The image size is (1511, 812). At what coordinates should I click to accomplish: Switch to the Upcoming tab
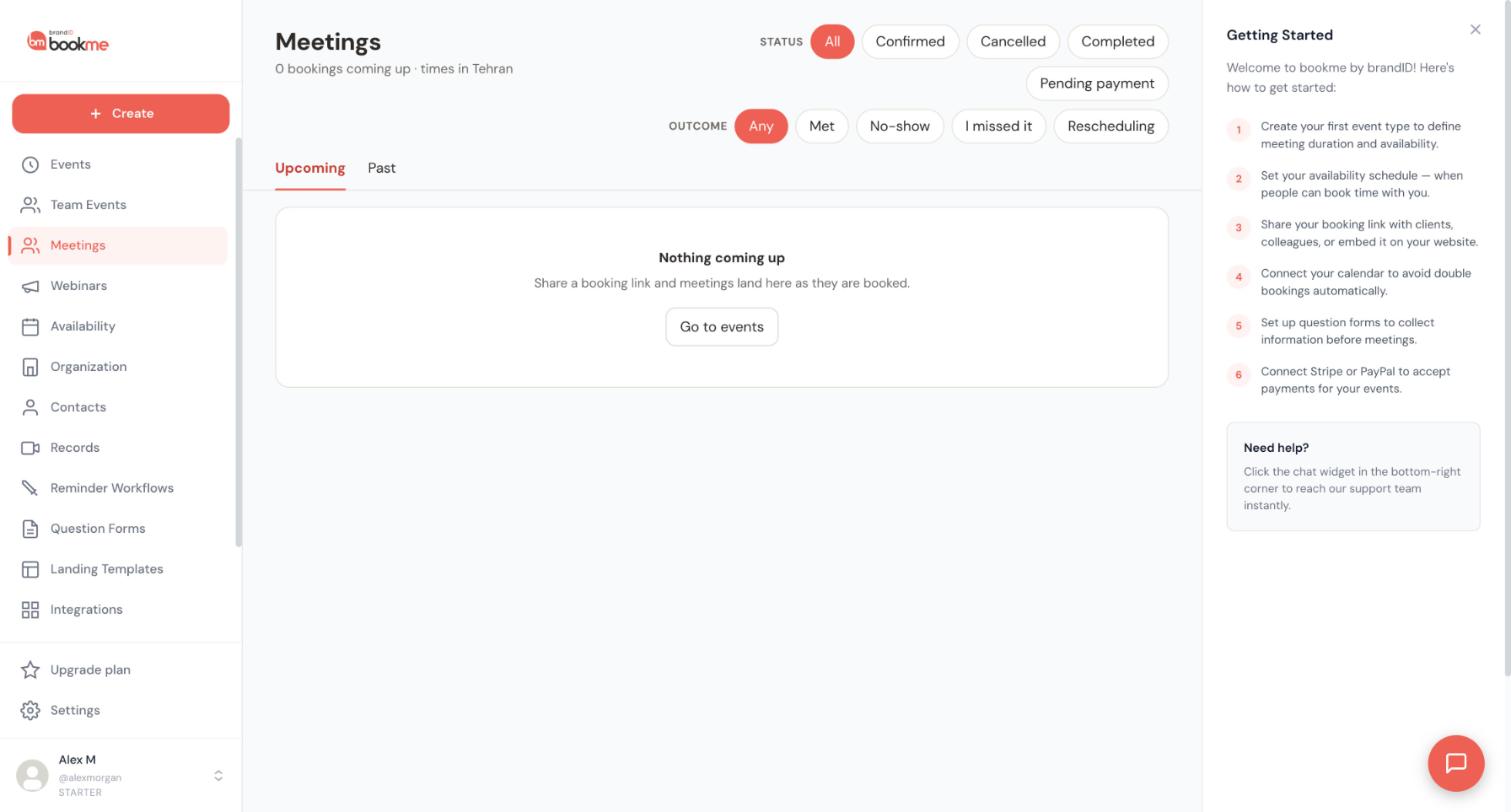310,168
